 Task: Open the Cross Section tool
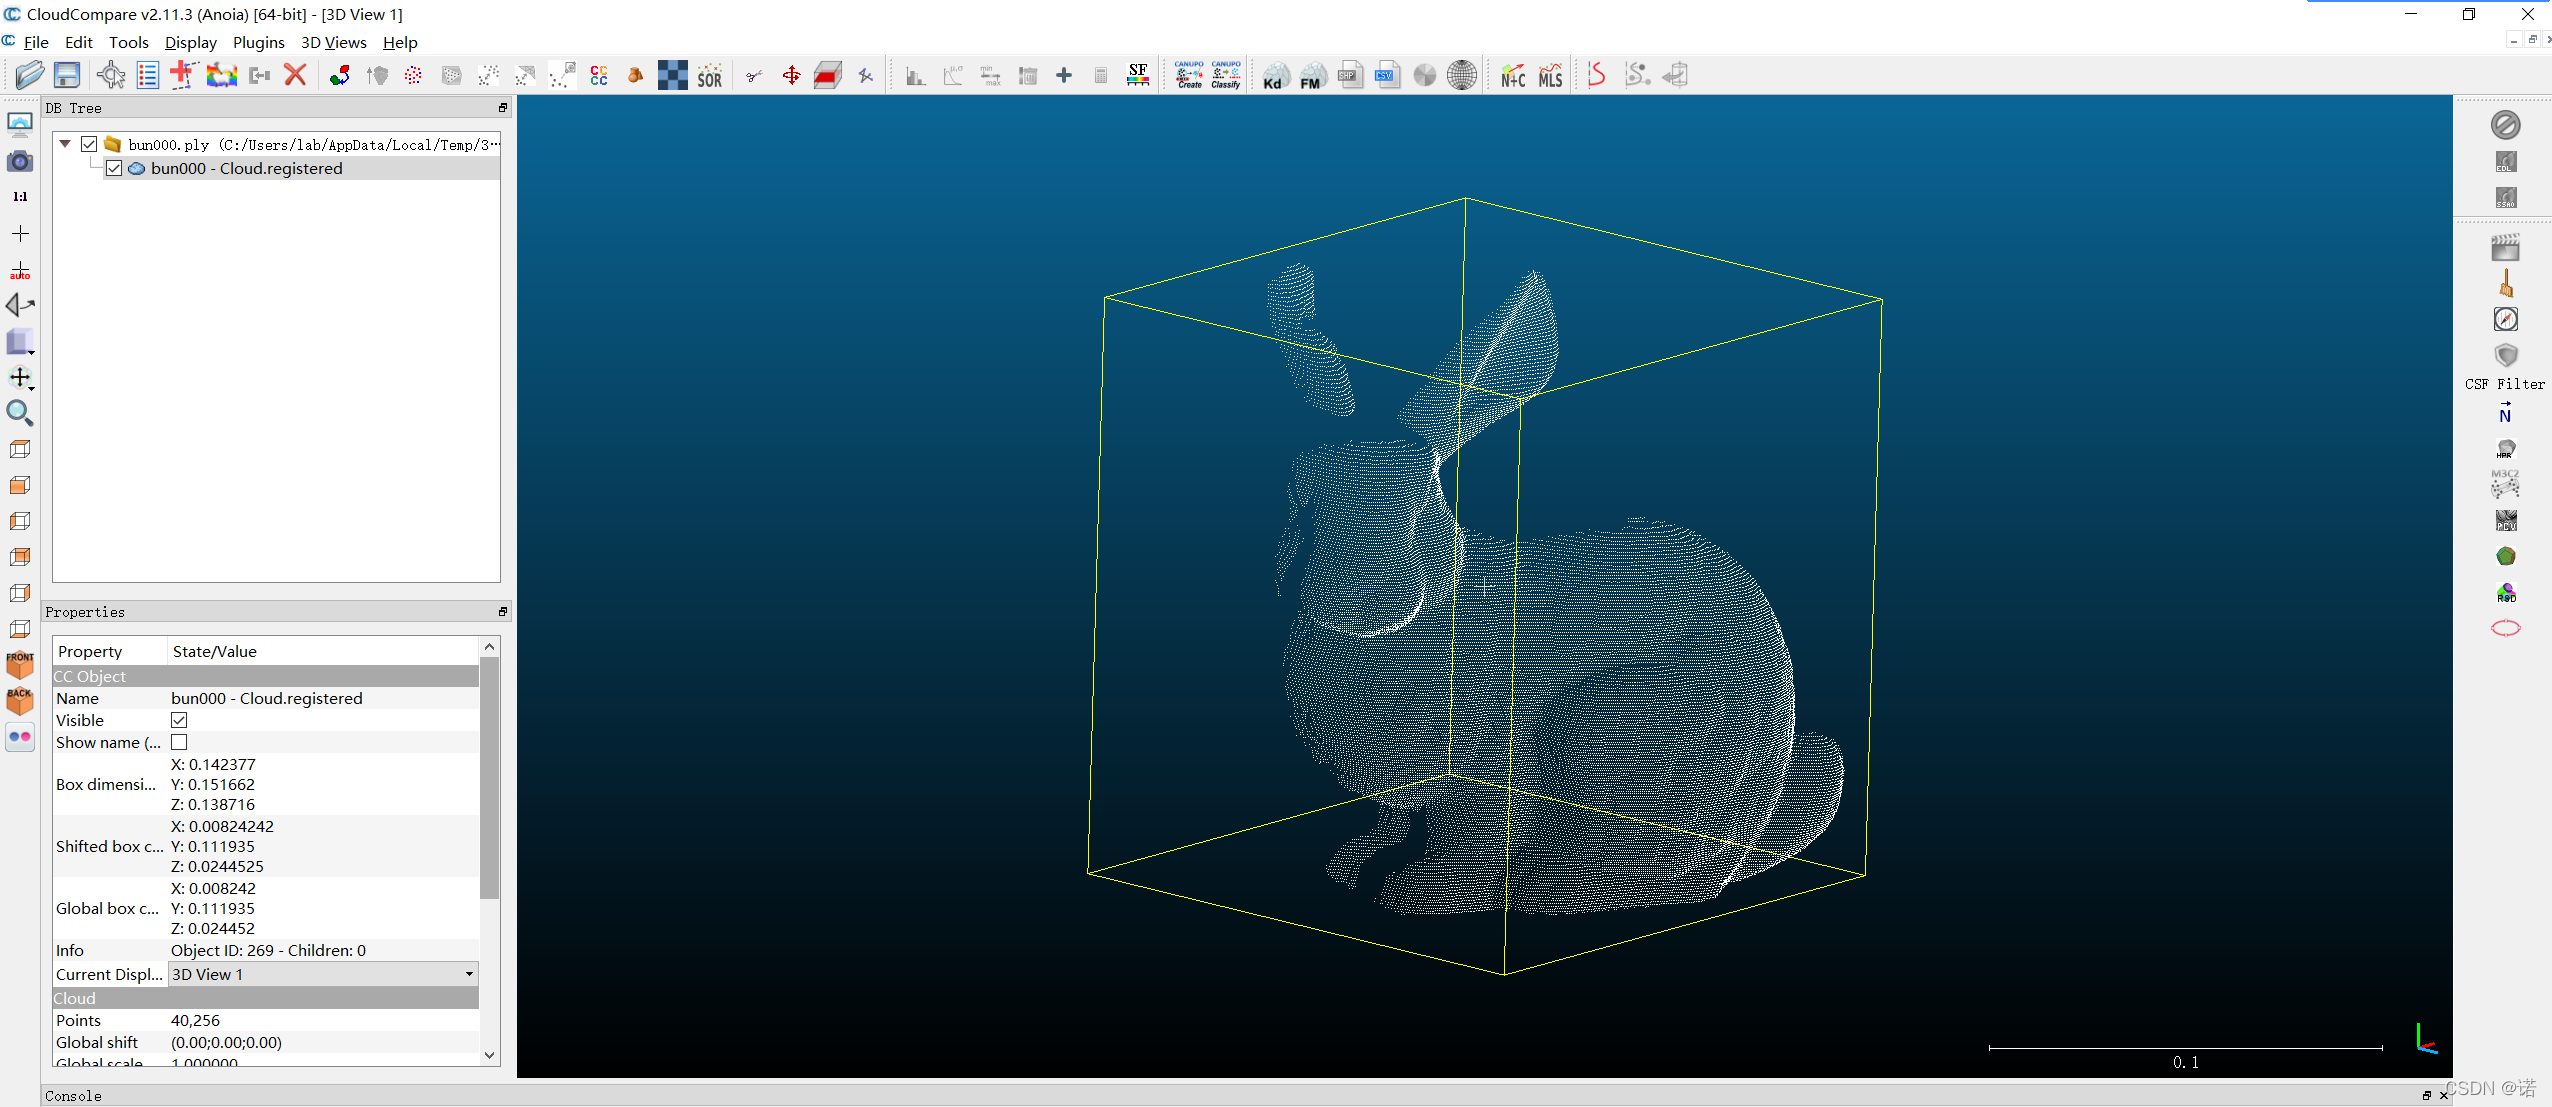tap(828, 76)
